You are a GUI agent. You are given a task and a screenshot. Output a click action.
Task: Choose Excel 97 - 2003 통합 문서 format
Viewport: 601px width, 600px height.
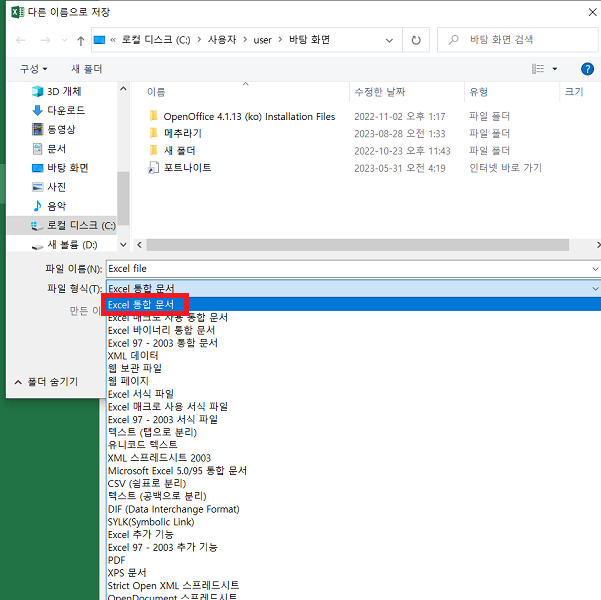pyautogui.click(x=163, y=343)
